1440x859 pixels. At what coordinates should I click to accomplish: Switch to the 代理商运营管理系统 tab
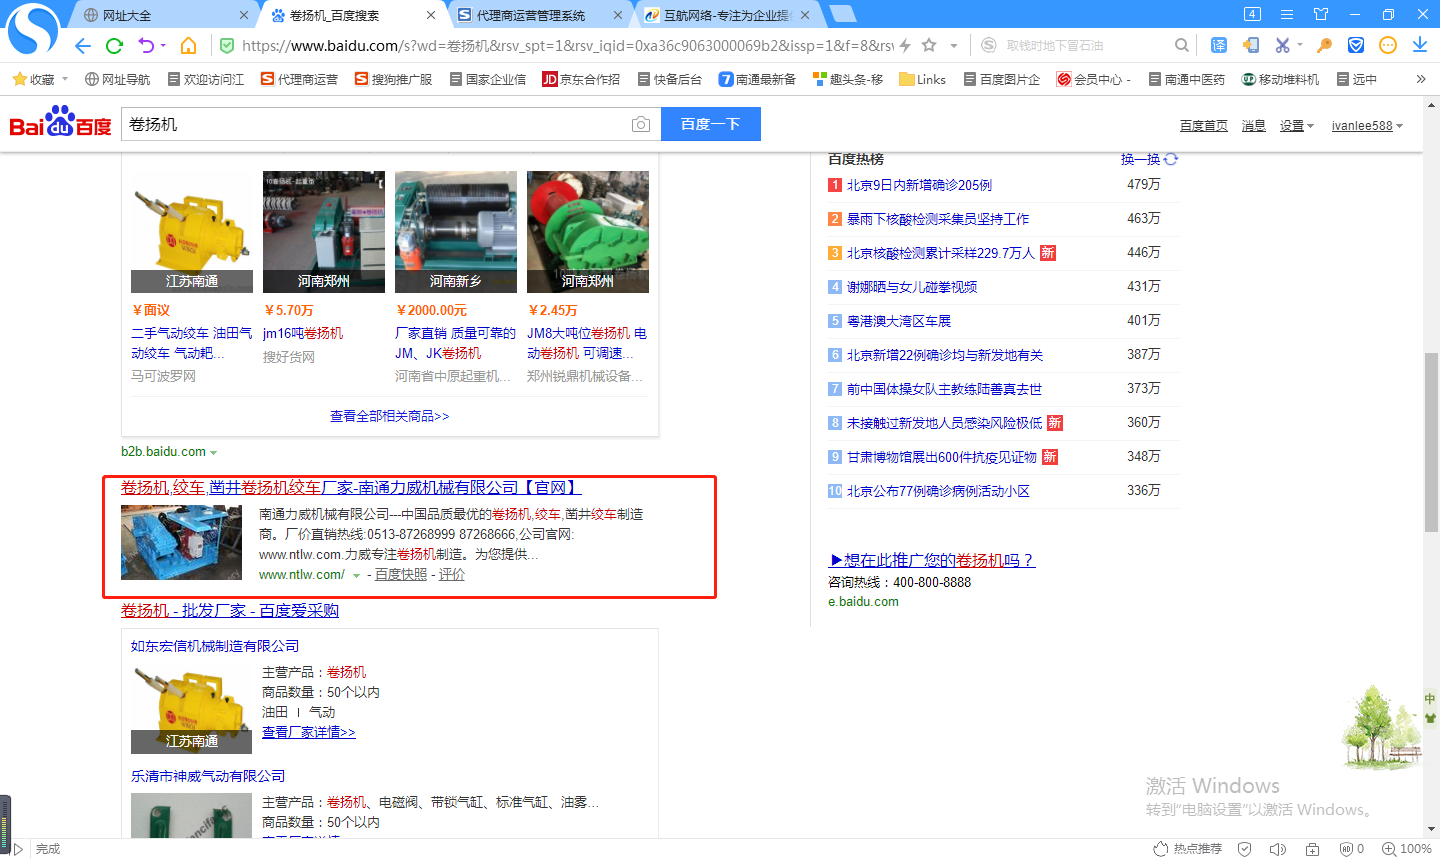(530, 15)
